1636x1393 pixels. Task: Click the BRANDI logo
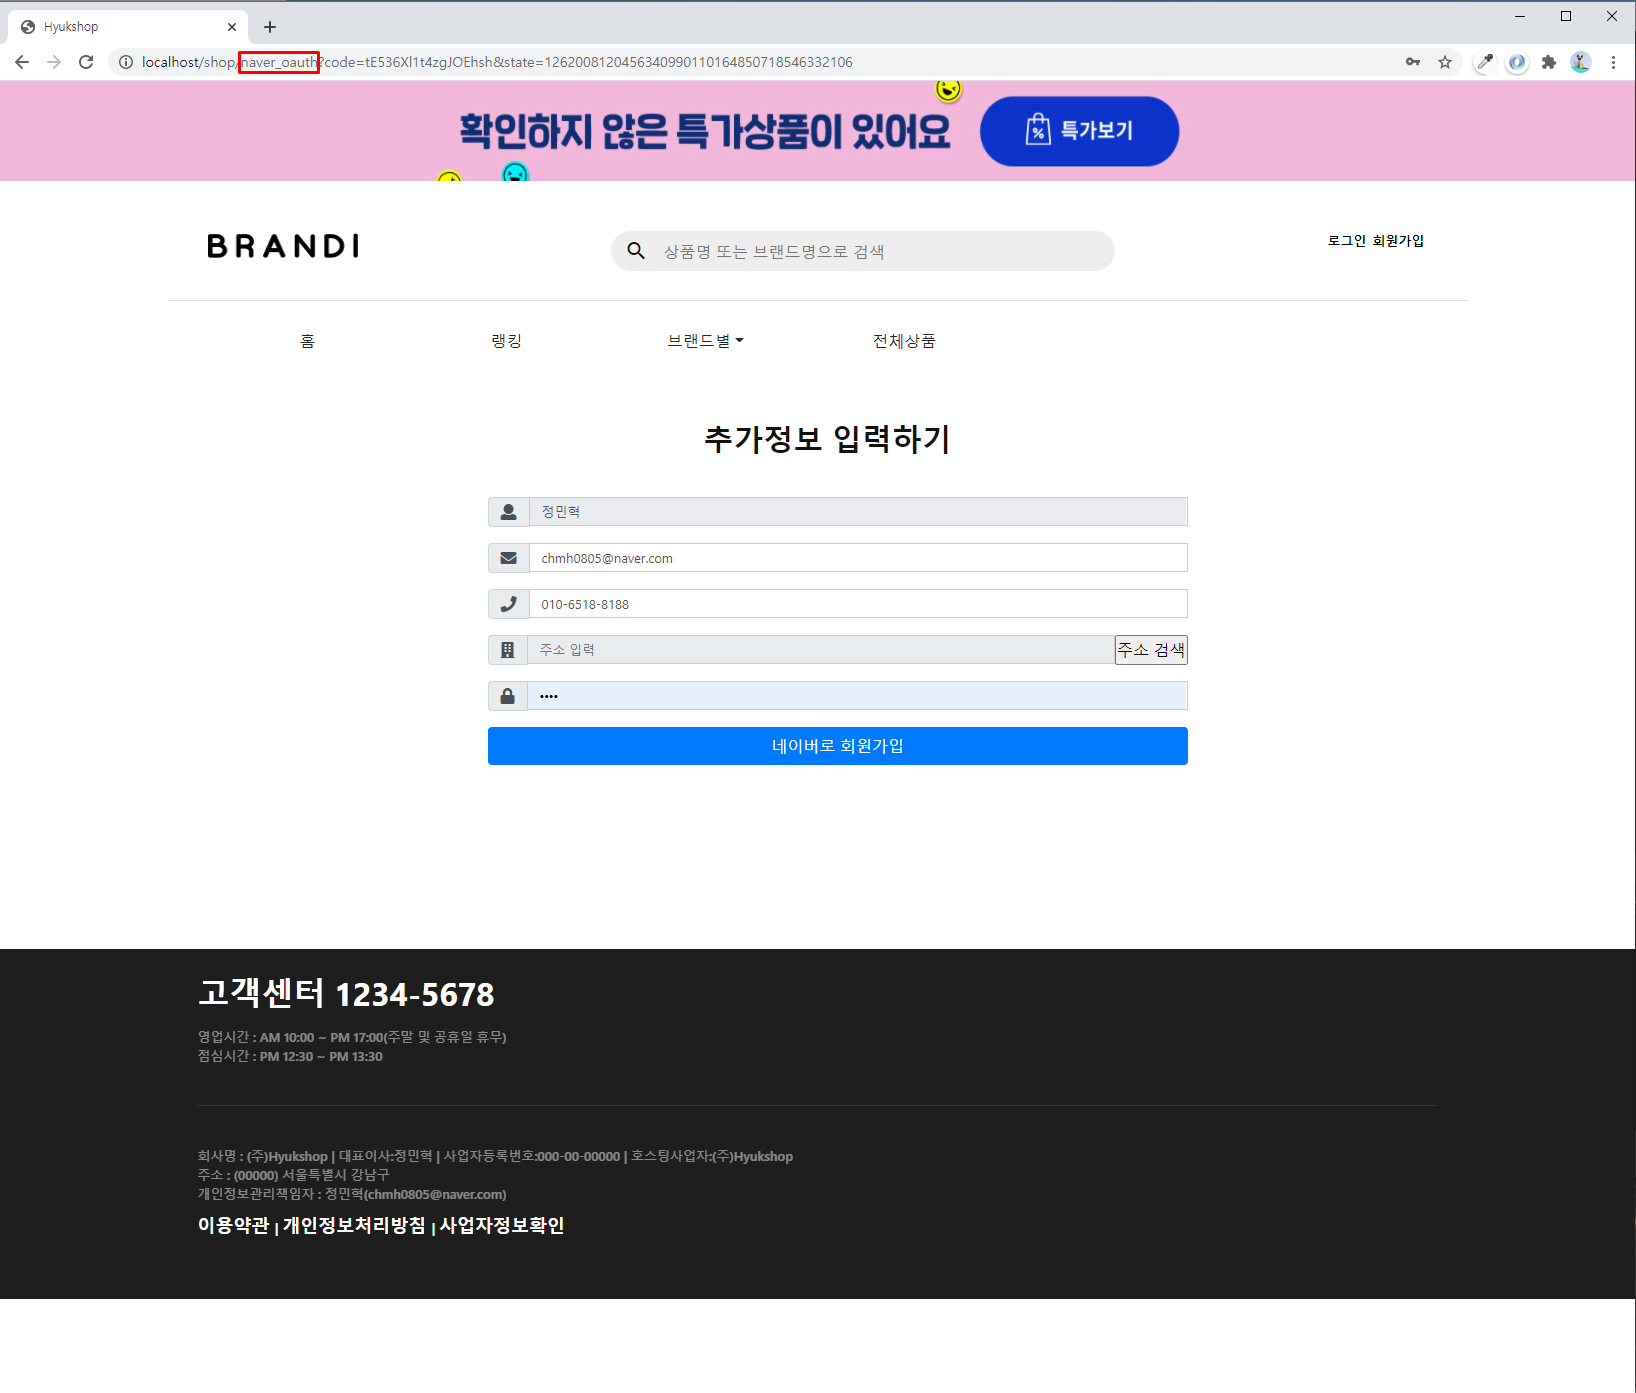[x=283, y=246]
